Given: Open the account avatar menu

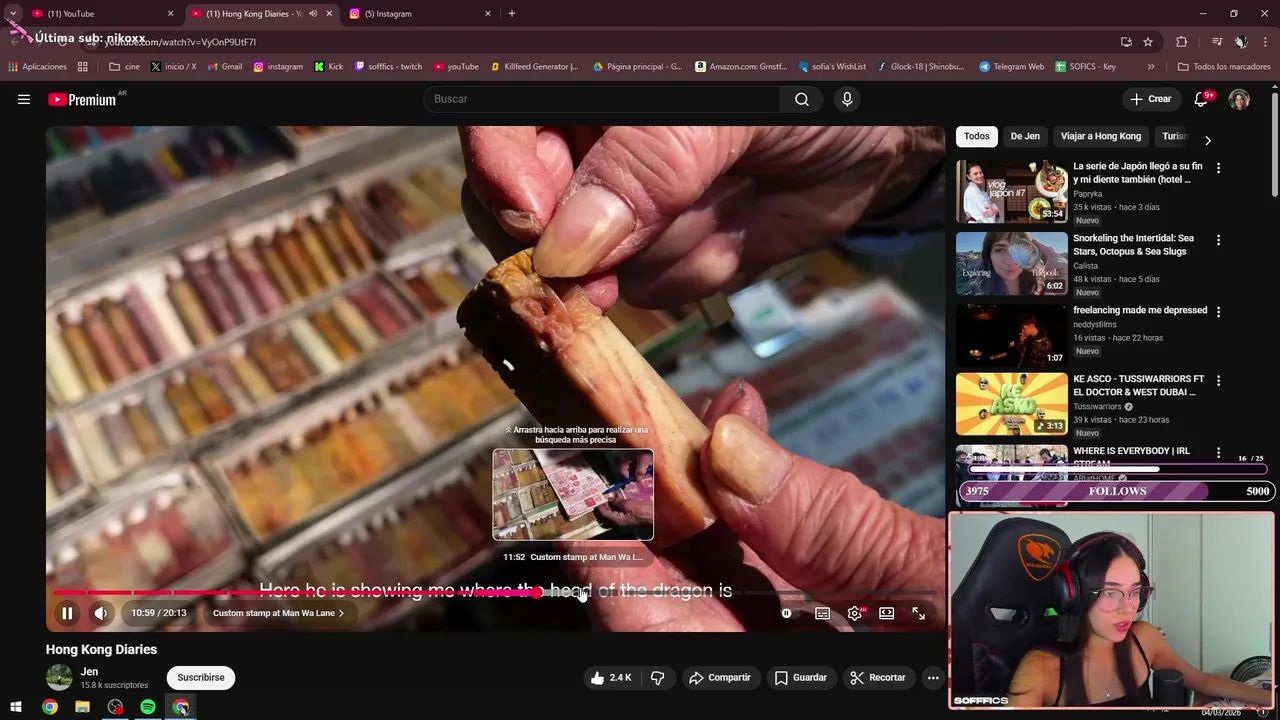Looking at the screenshot, I should 1239,99.
